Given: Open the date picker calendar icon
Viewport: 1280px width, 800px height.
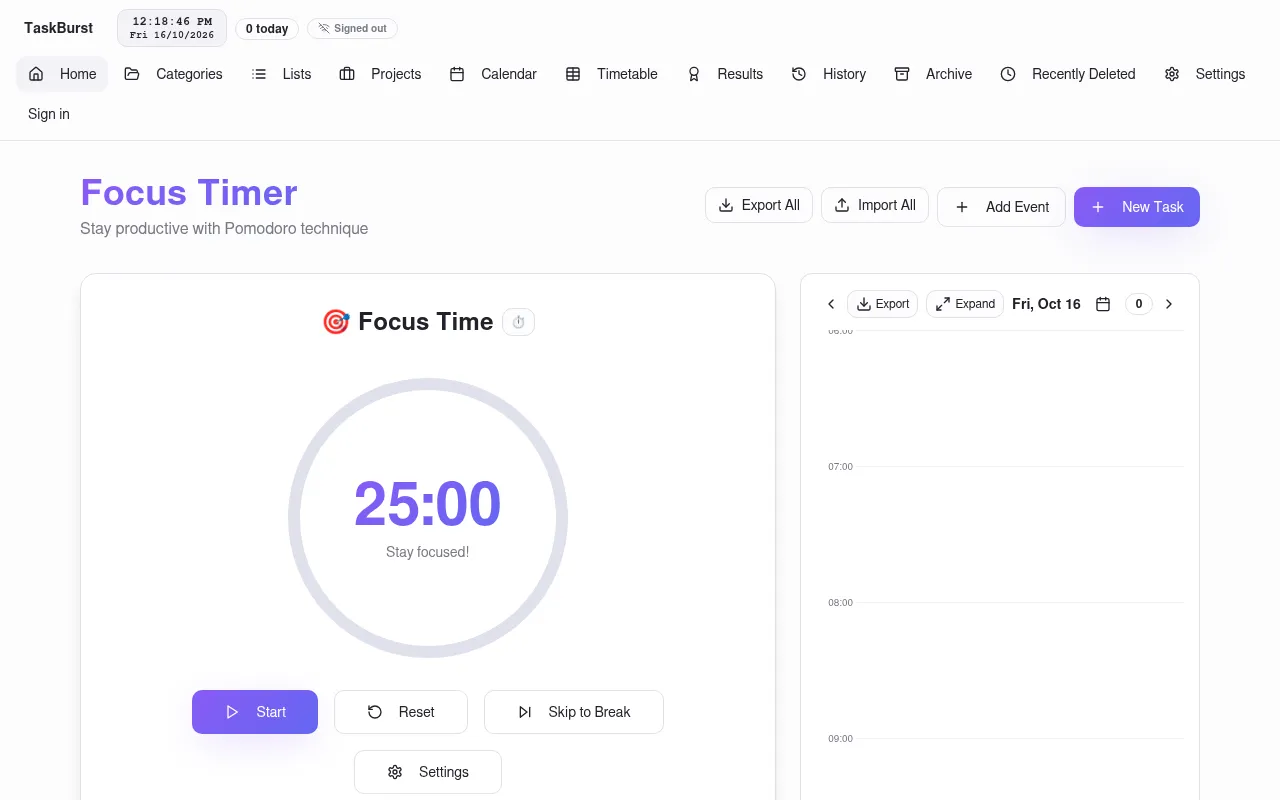Looking at the screenshot, I should [x=1103, y=304].
